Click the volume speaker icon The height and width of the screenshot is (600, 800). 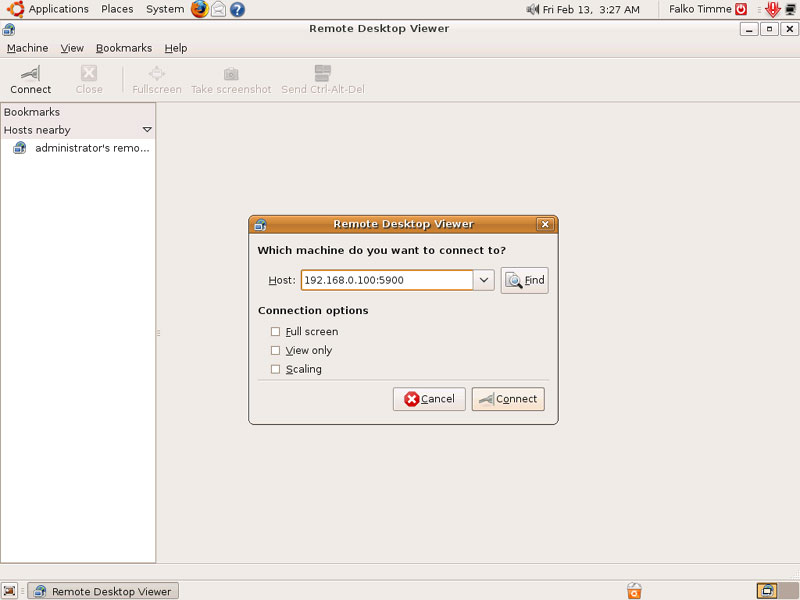[533, 9]
